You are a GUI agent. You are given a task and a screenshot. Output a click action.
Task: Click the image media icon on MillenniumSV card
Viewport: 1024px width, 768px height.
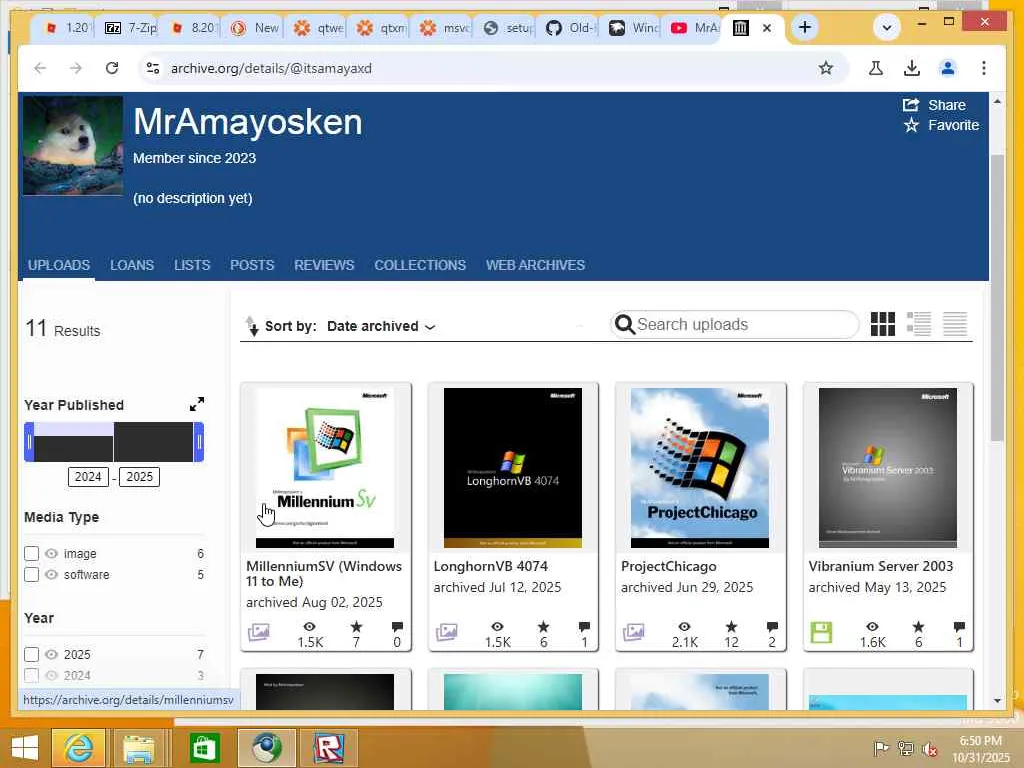coord(259,632)
